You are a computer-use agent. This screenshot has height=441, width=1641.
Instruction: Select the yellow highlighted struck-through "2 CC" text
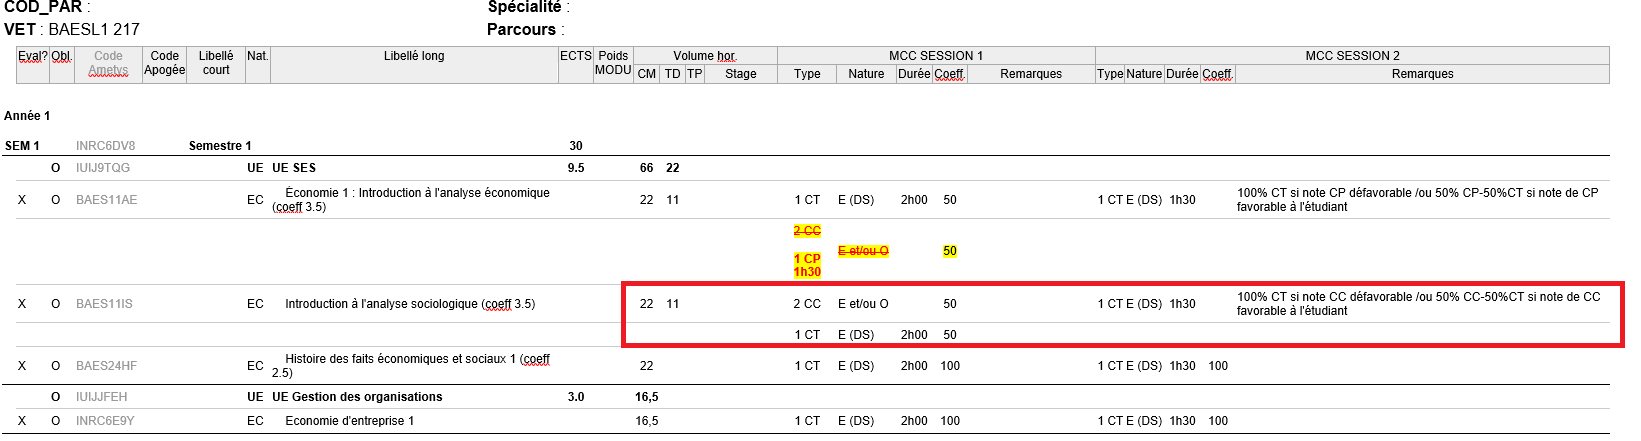coord(807,231)
